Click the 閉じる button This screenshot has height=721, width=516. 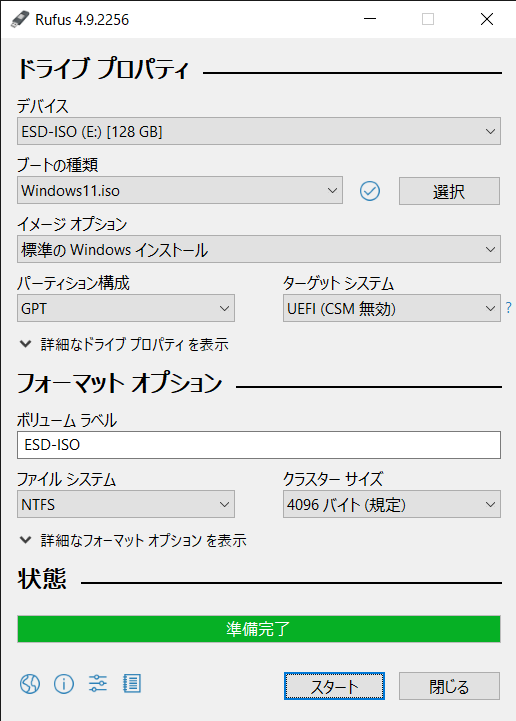[449, 687]
